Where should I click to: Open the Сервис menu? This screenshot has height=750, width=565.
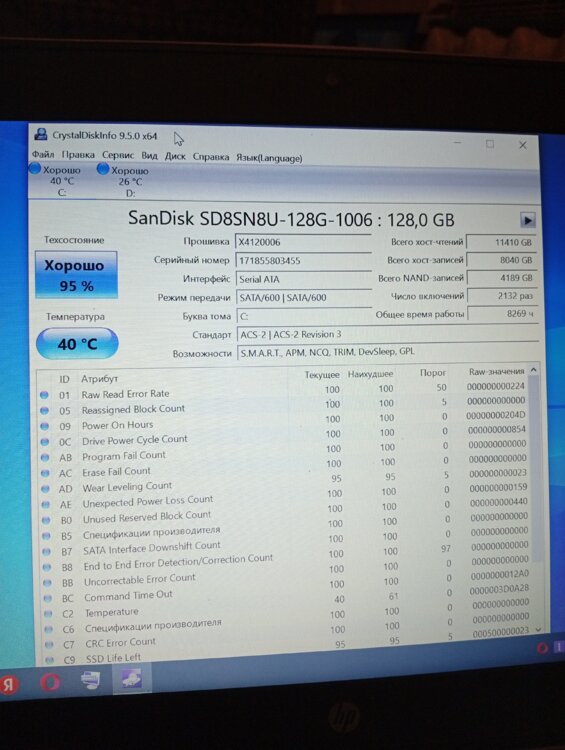(118, 155)
